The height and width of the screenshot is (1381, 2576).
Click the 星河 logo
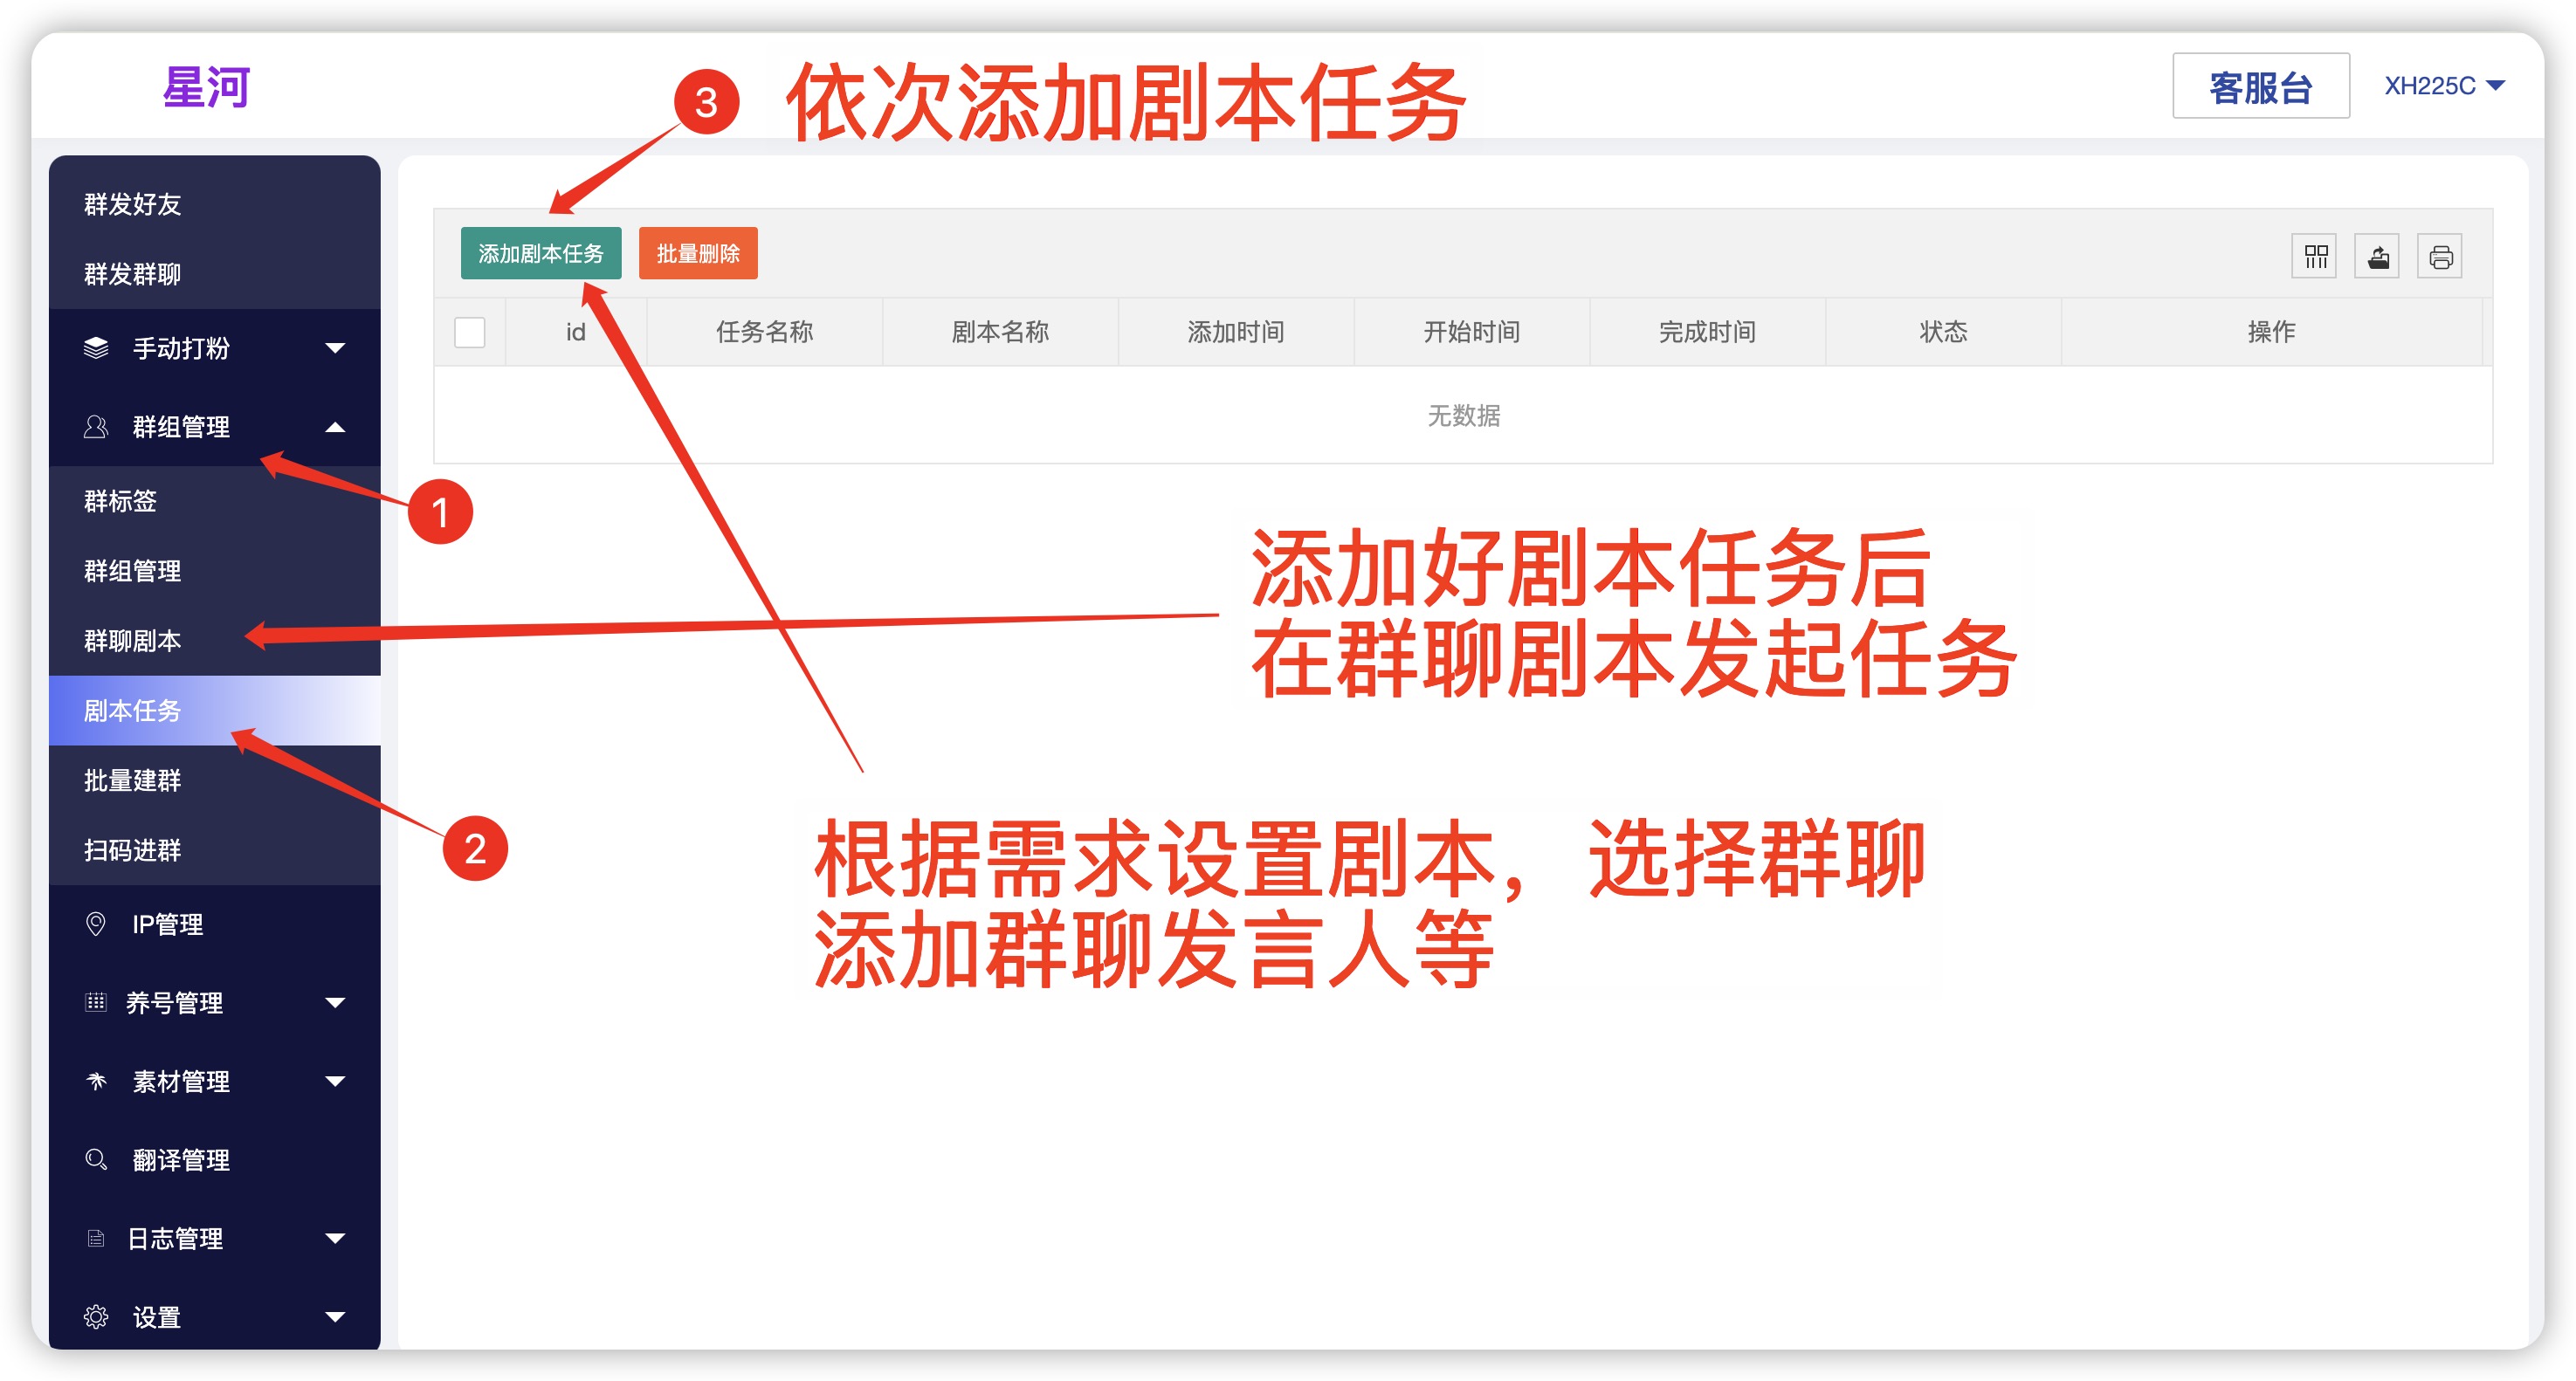[x=206, y=87]
